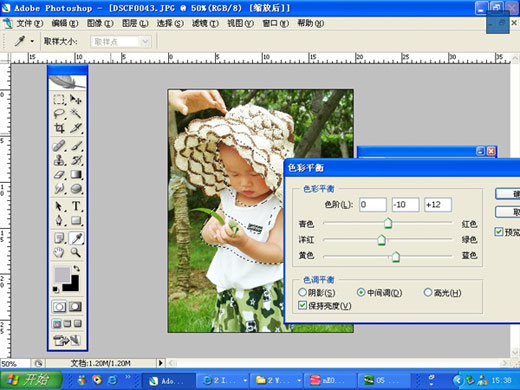
Task: Switch to full screen mode without menu
Action: (x=78, y=324)
